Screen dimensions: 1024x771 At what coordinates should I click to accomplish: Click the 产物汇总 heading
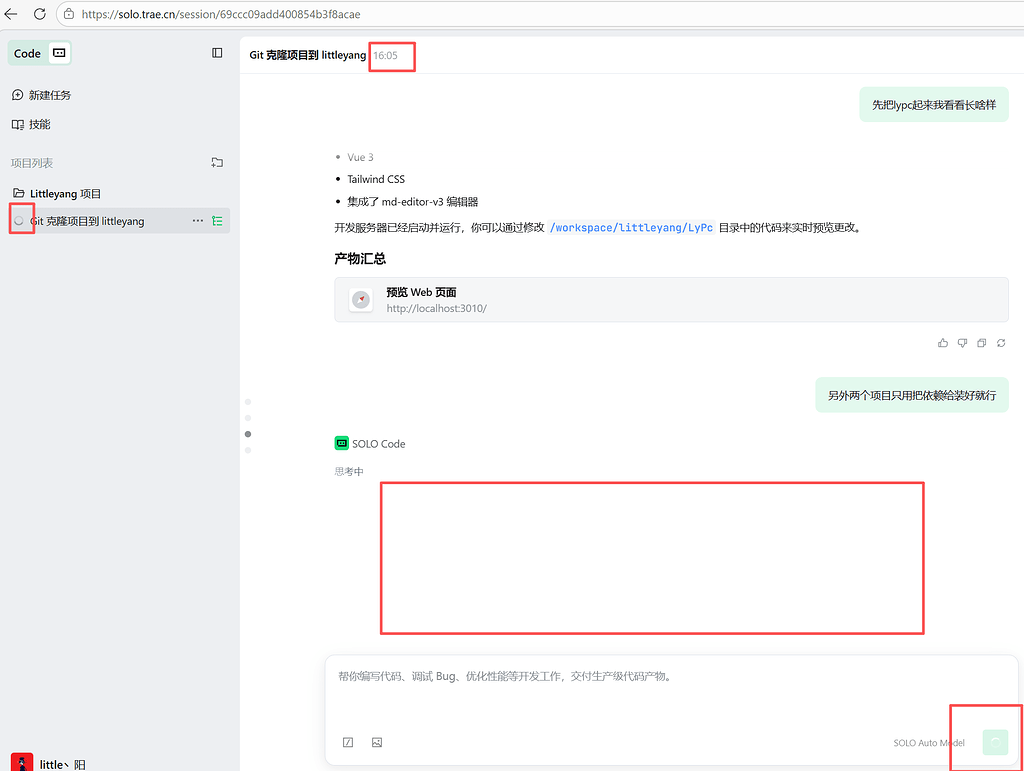pyautogui.click(x=360, y=259)
